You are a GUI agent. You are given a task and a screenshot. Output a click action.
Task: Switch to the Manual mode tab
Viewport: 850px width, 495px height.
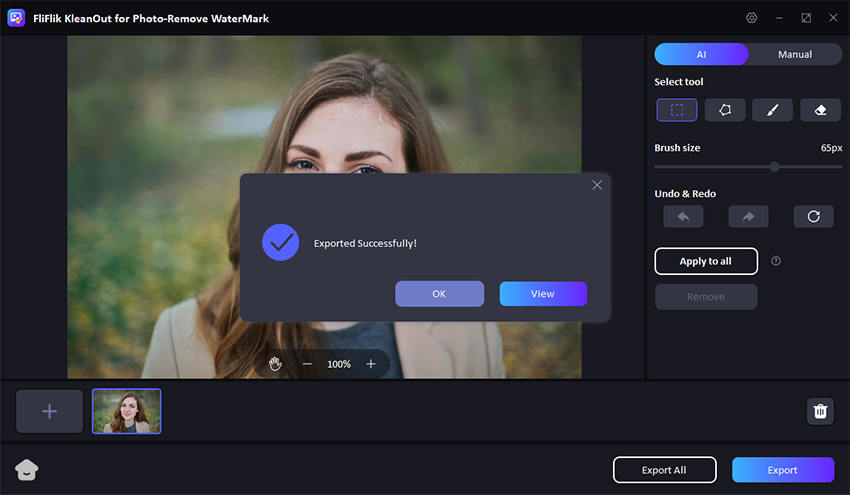pyautogui.click(x=794, y=54)
